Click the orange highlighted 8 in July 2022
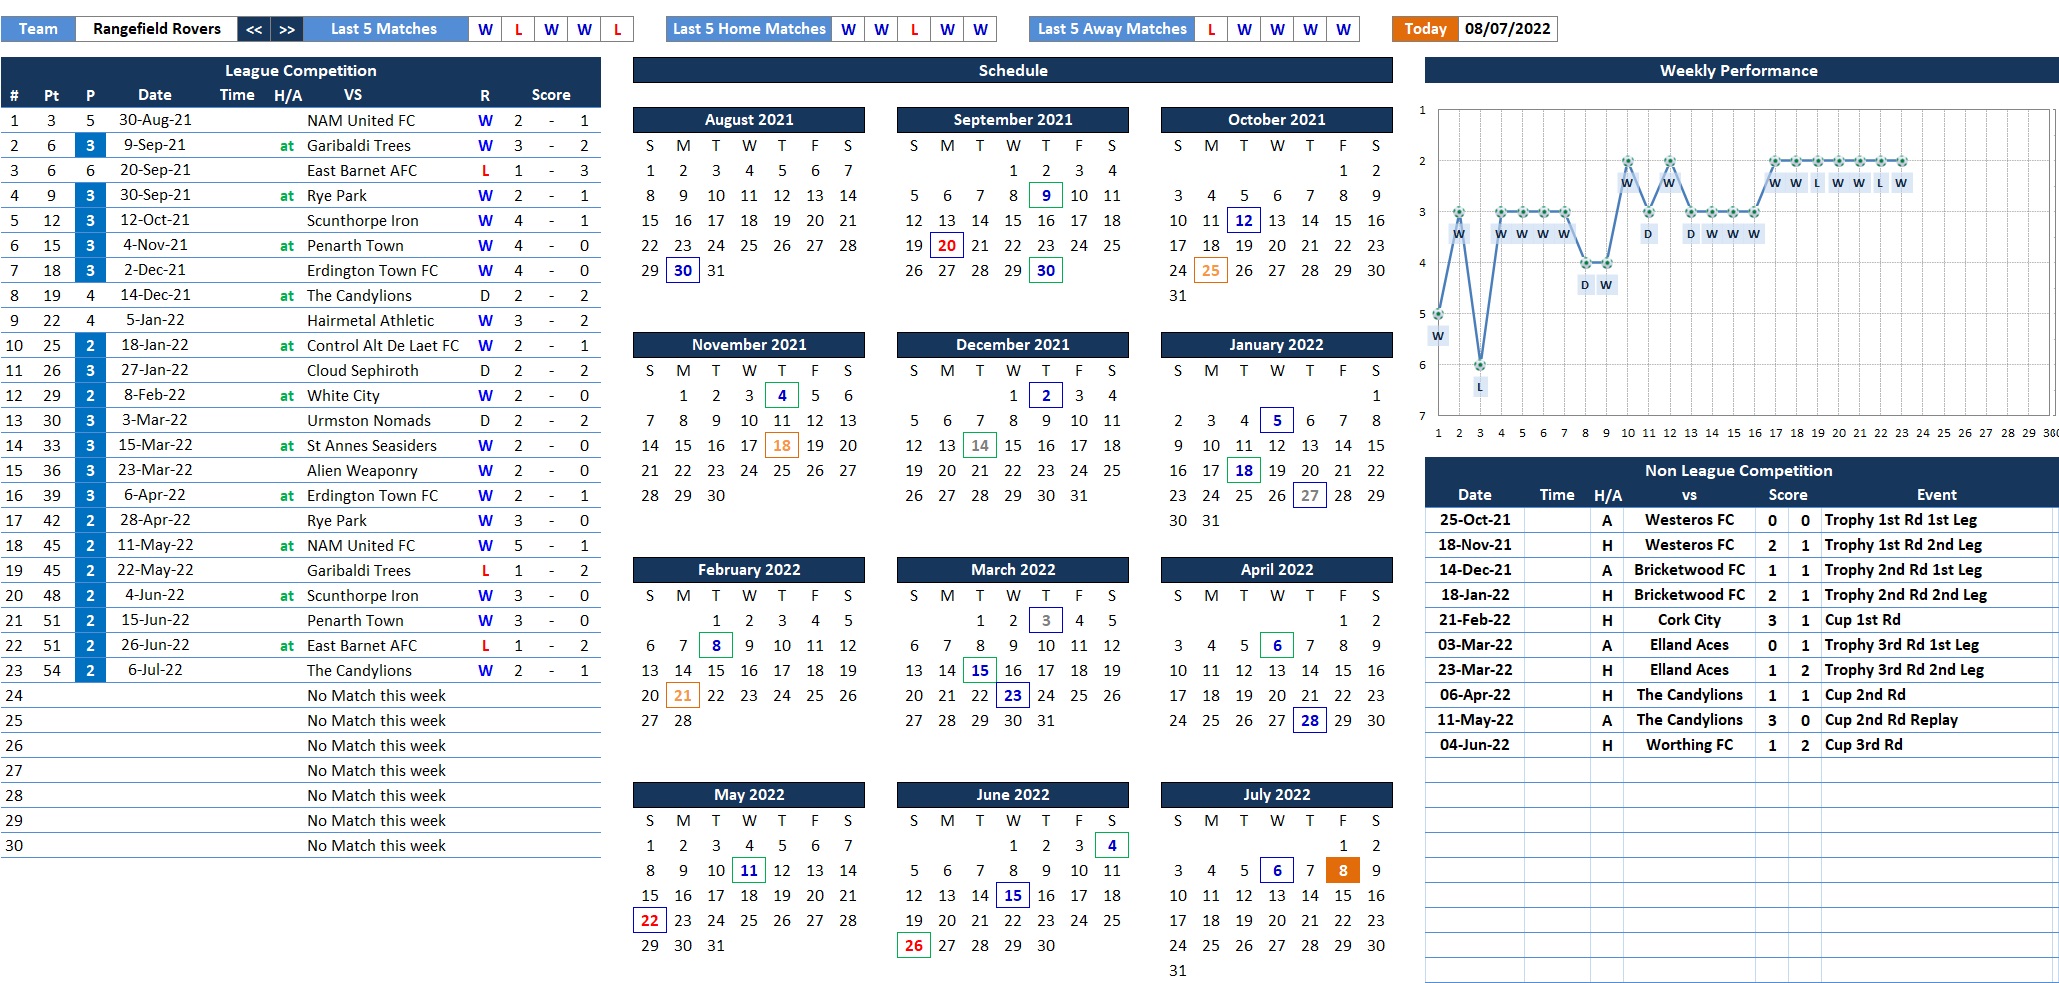Image resolution: width=2059 pixels, height=983 pixels. pyautogui.click(x=1342, y=870)
